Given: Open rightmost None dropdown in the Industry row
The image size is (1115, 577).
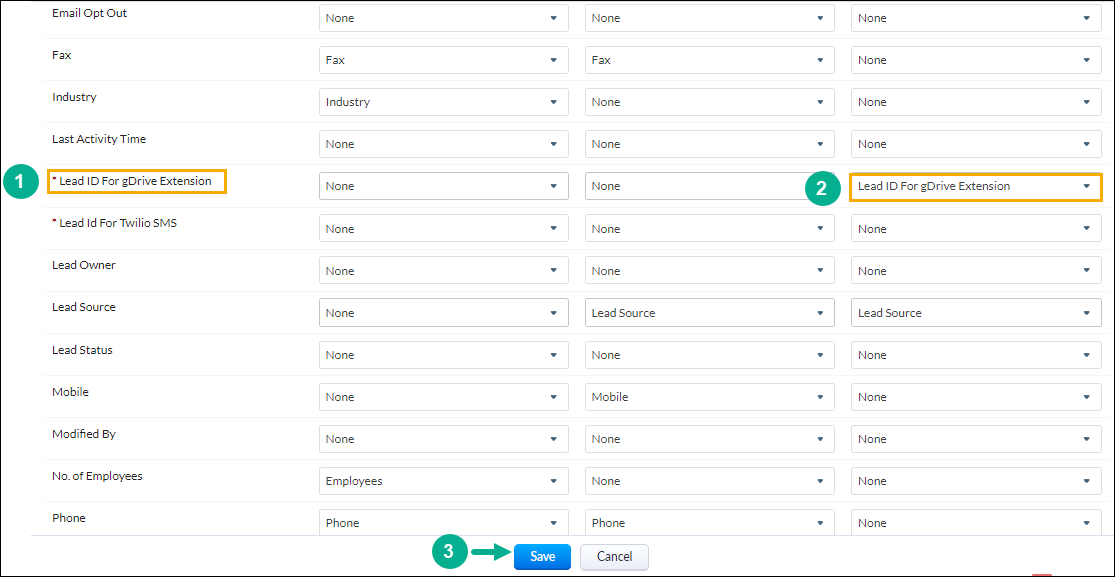Looking at the screenshot, I should 976,102.
